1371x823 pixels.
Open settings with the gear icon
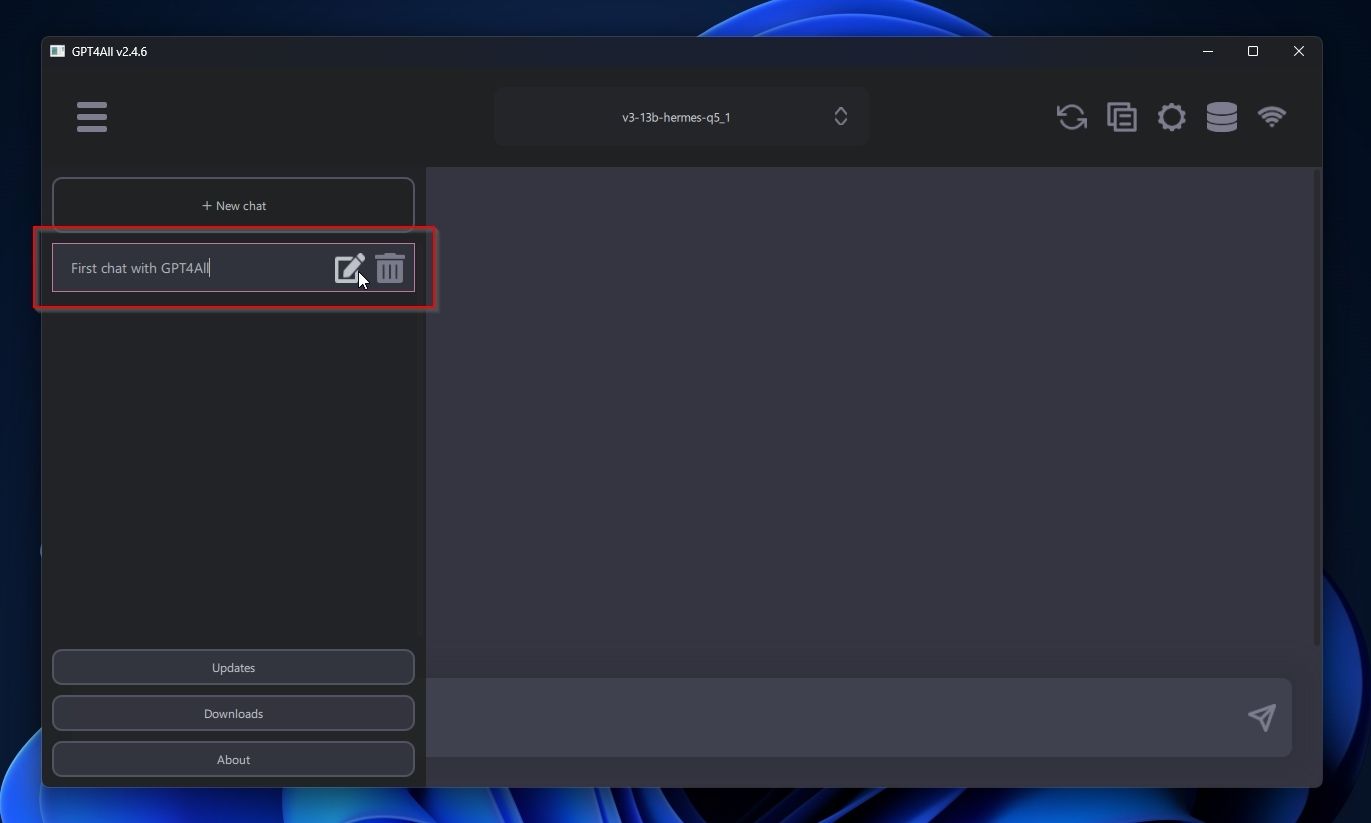pyautogui.click(x=1172, y=117)
